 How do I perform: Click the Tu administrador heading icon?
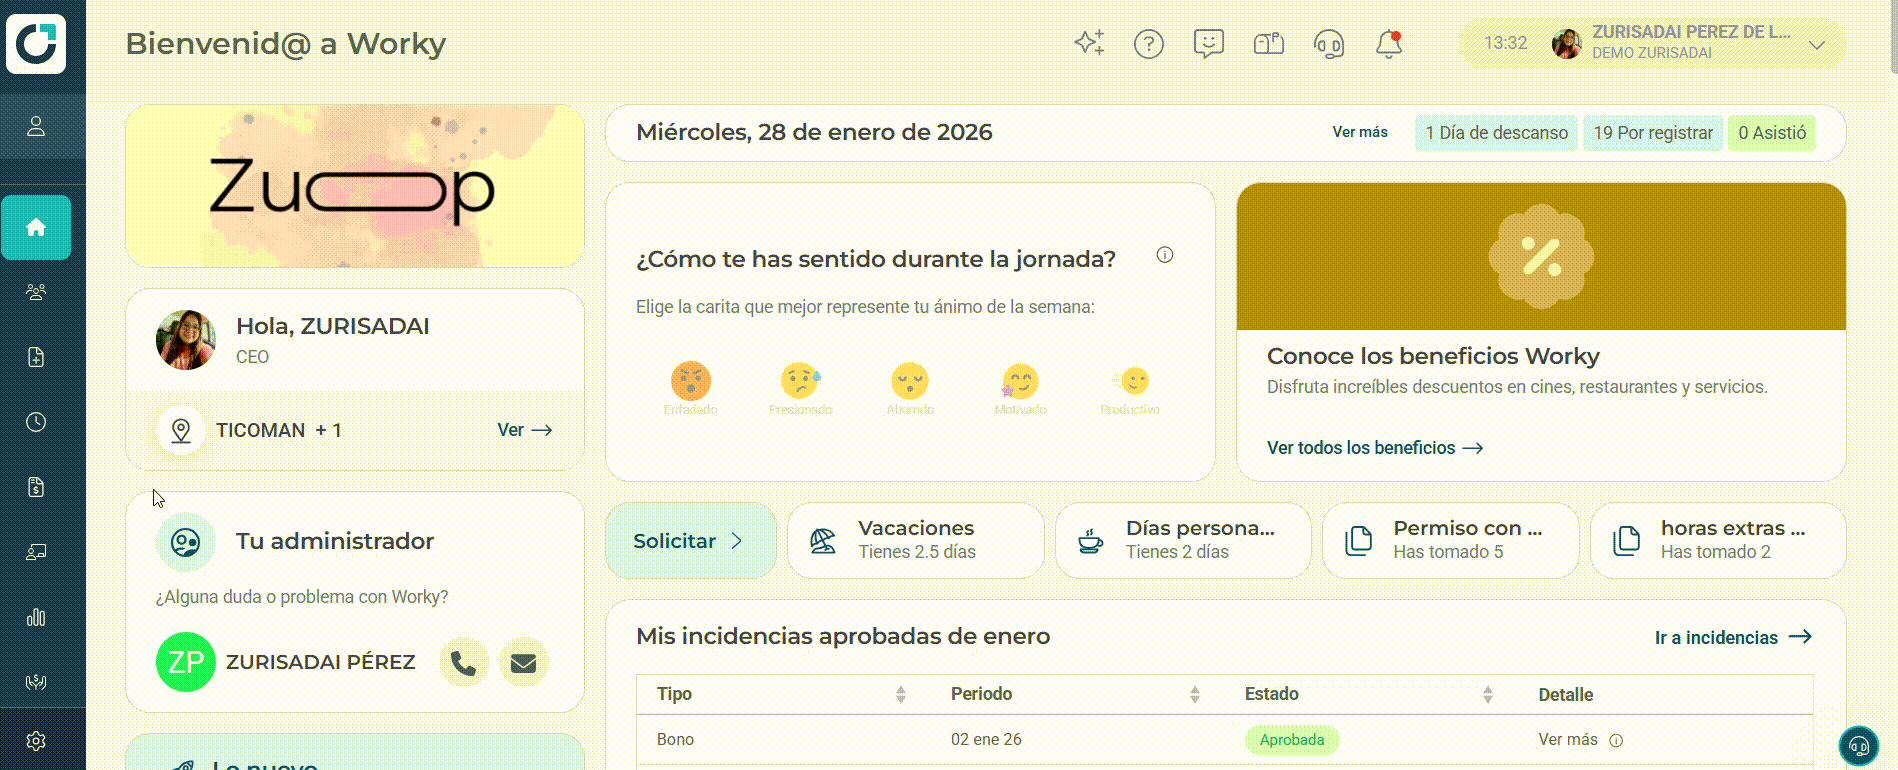tap(186, 542)
